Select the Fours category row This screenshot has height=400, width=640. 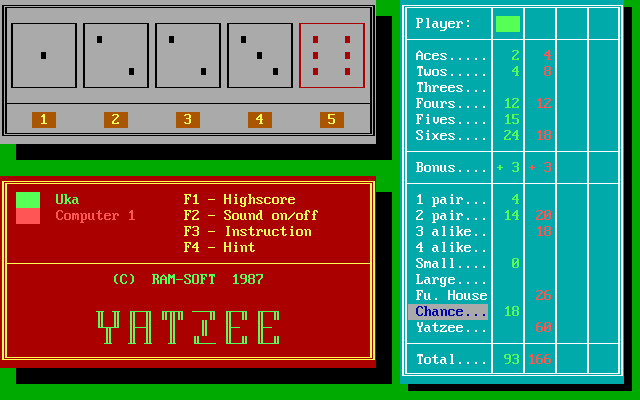(x=451, y=103)
